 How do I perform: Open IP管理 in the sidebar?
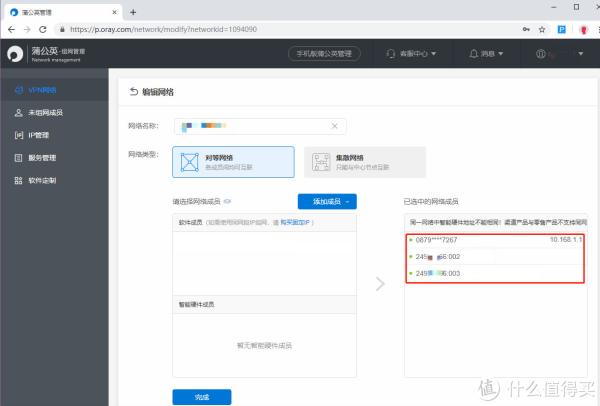[38, 135]
